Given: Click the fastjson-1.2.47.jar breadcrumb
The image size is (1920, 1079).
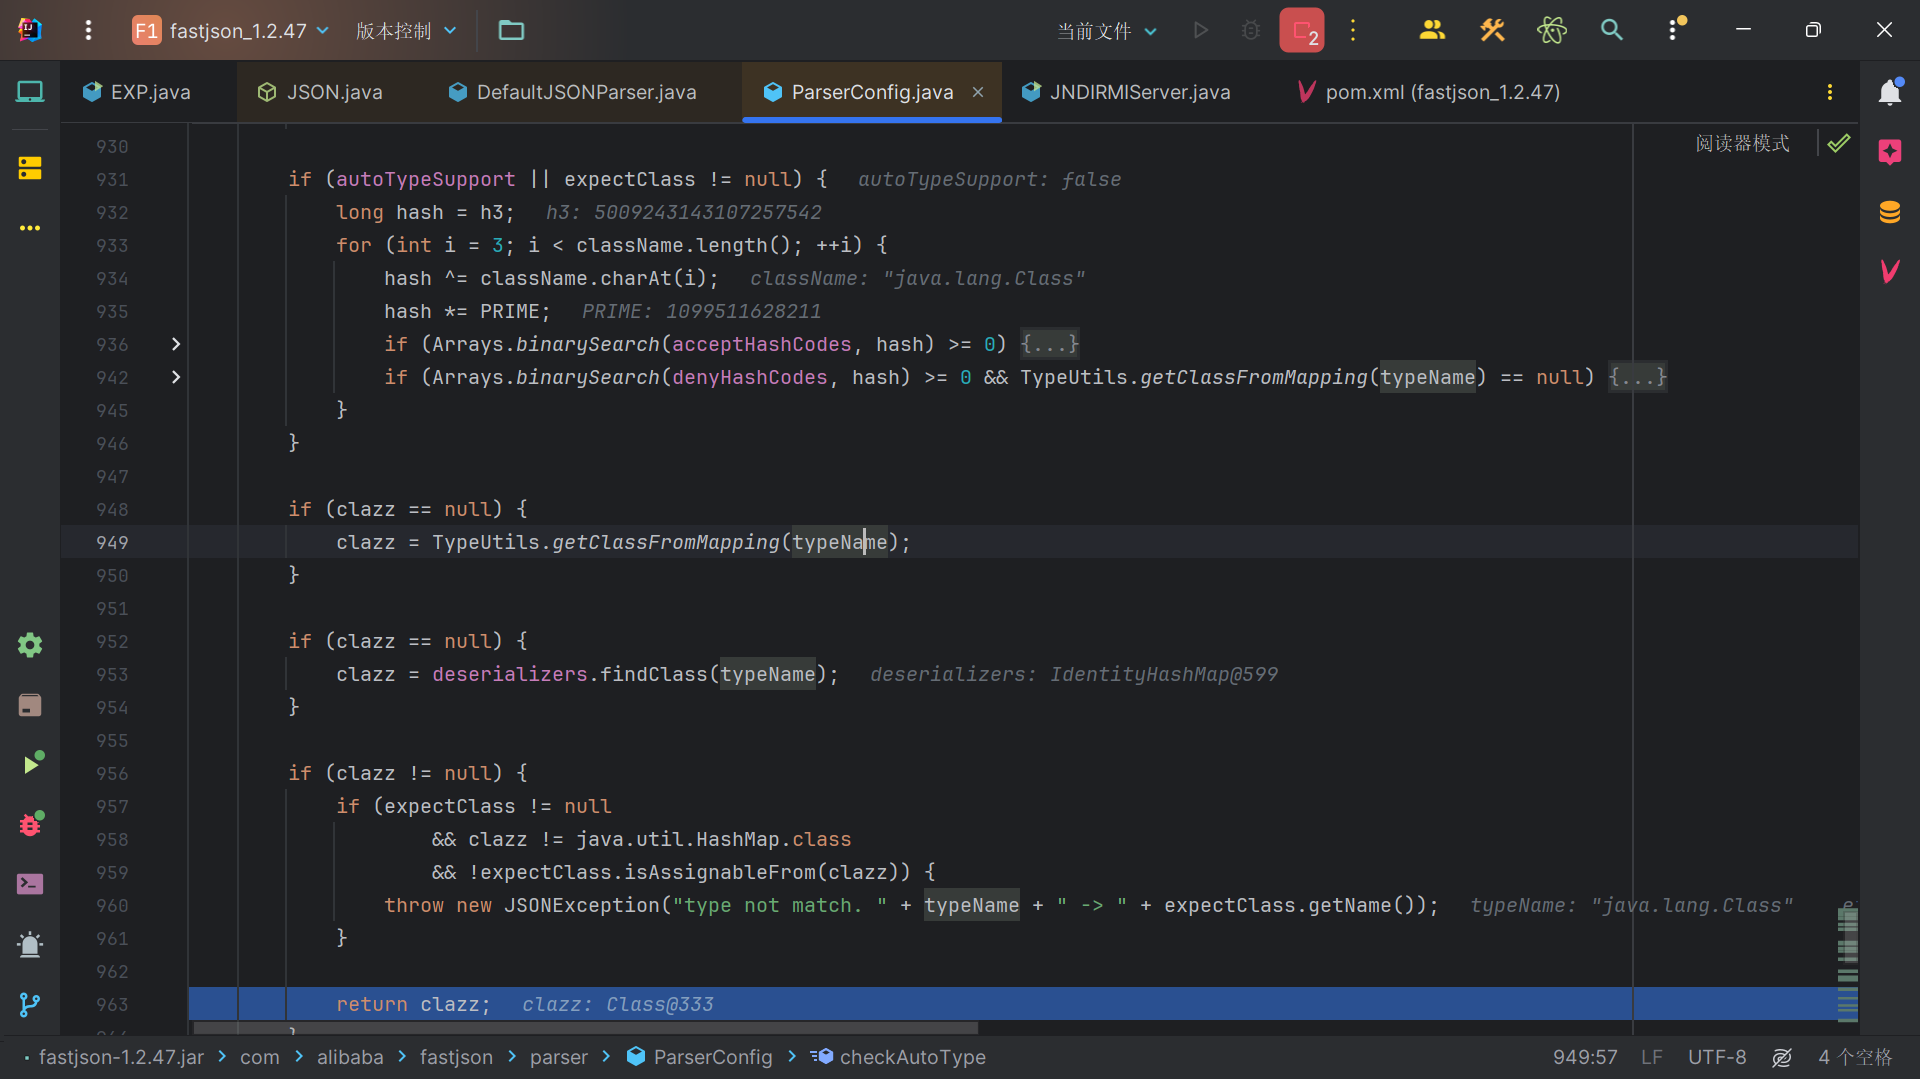Looking at the screenshot, I should [121, 1057].
